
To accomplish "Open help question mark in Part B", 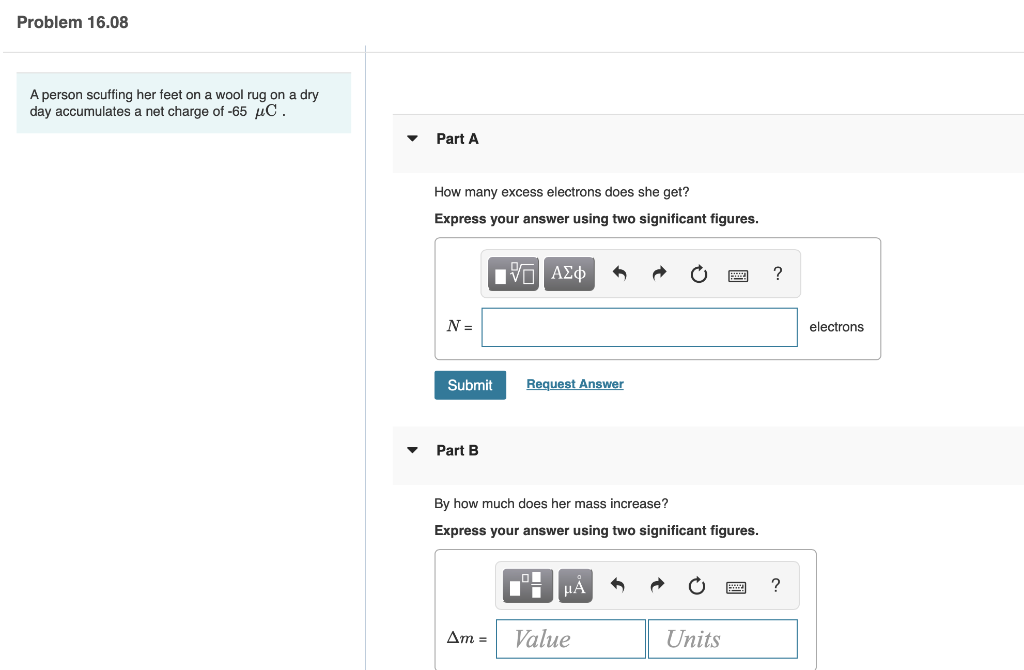I will (775, 585).
